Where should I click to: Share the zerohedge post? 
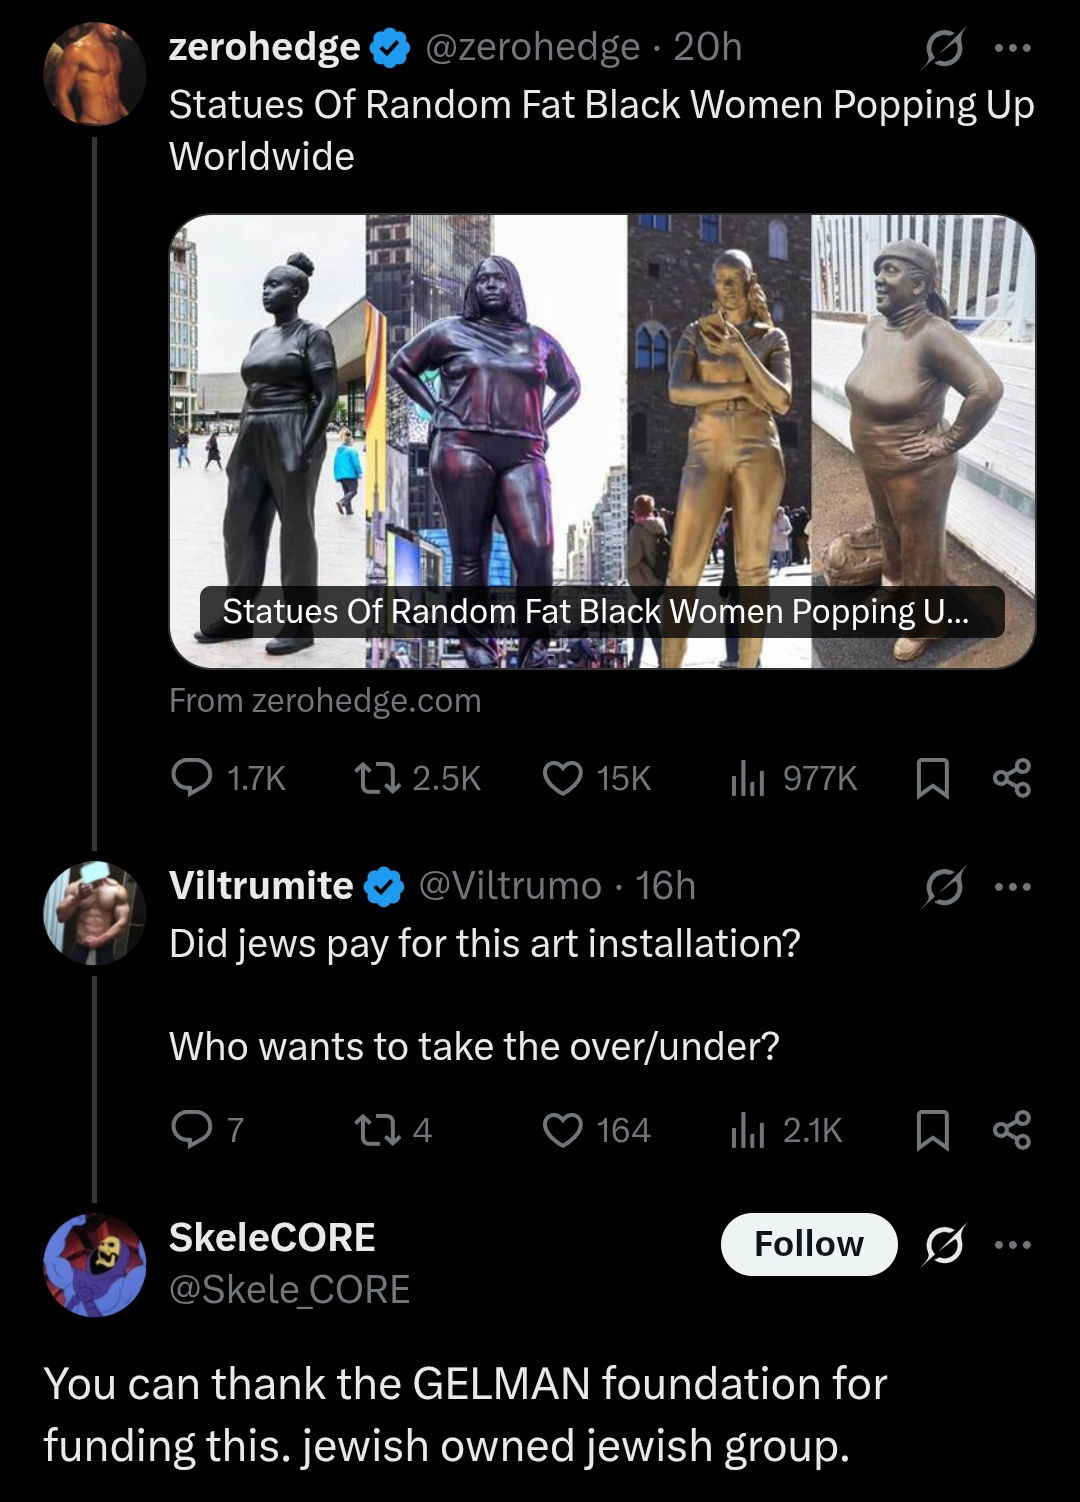pyautogui.click(x=1011, y=778)
